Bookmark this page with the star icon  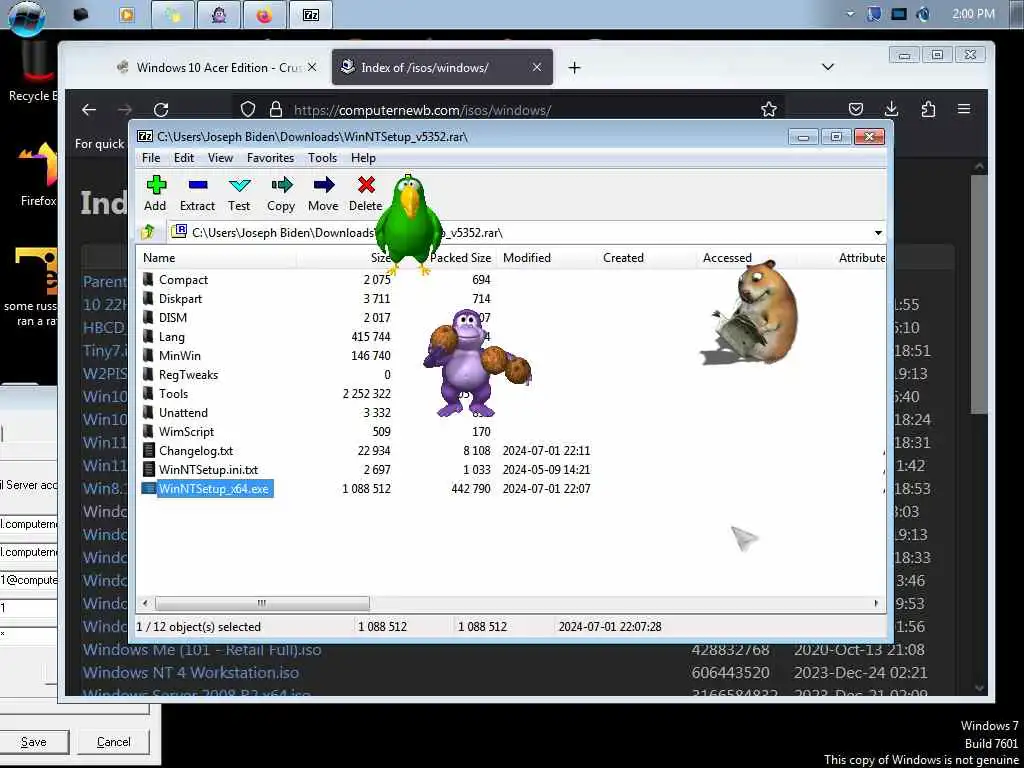[769, 110]
